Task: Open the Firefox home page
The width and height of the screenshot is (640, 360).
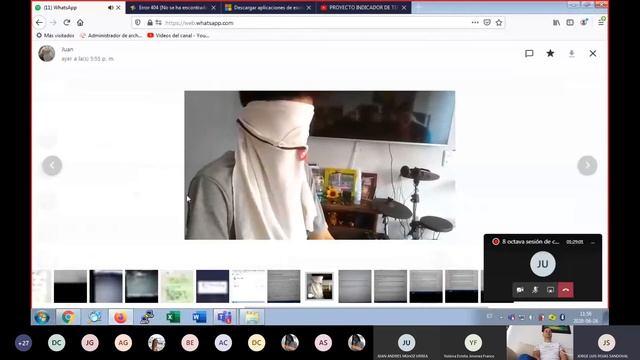Action: click(x=80, y=22)
